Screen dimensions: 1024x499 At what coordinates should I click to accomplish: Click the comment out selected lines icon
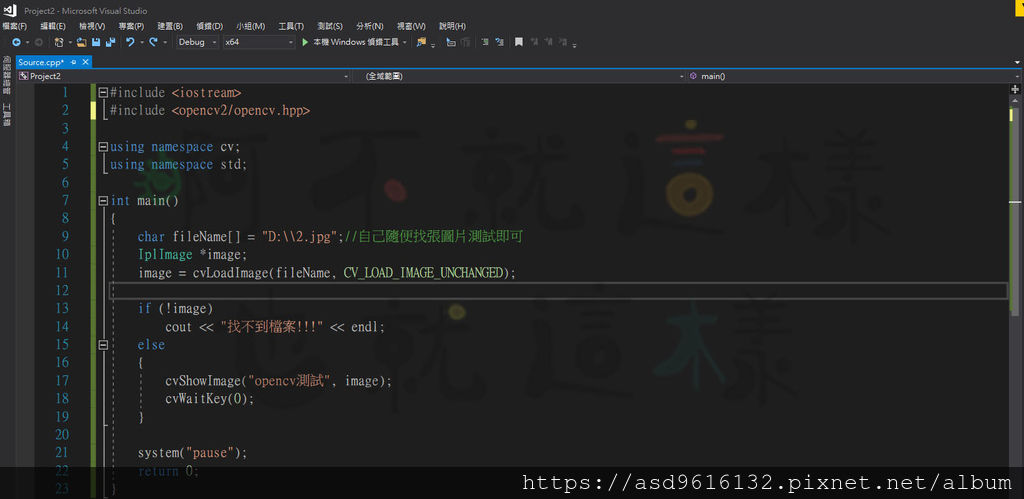(485, 42)
